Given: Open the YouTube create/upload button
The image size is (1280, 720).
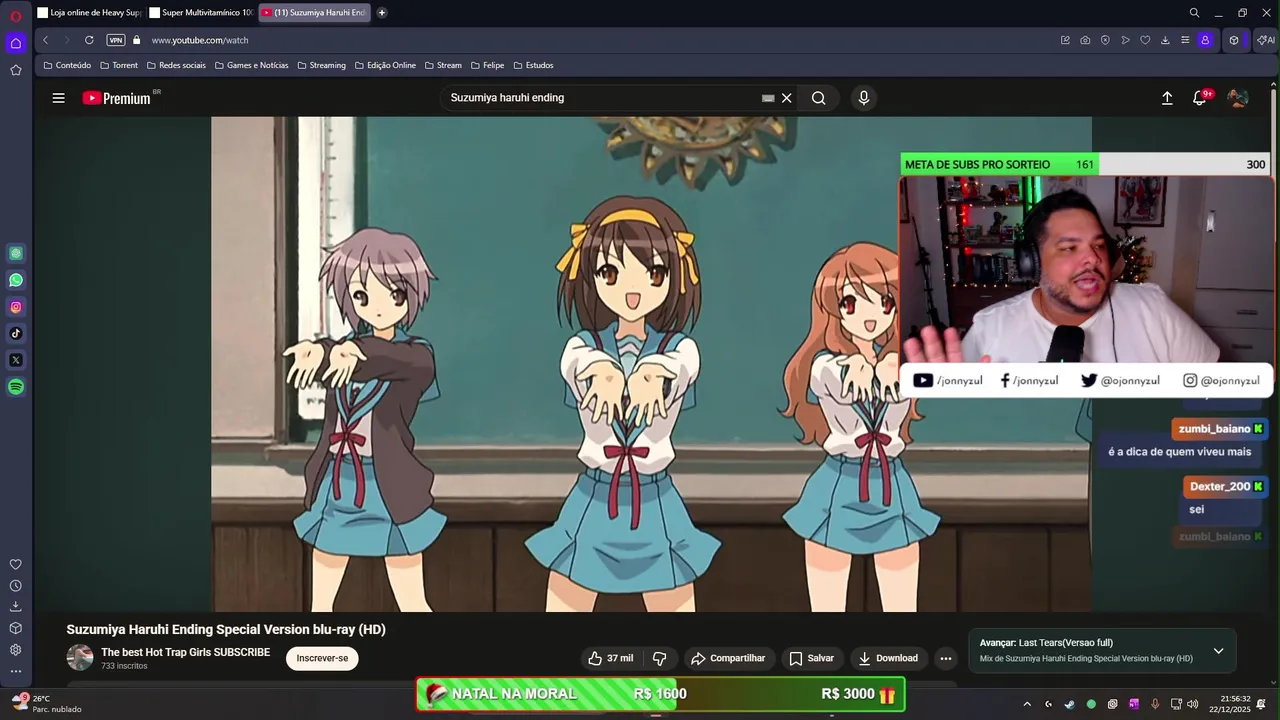Looking at the screenshot, I should pos(1167,98).
